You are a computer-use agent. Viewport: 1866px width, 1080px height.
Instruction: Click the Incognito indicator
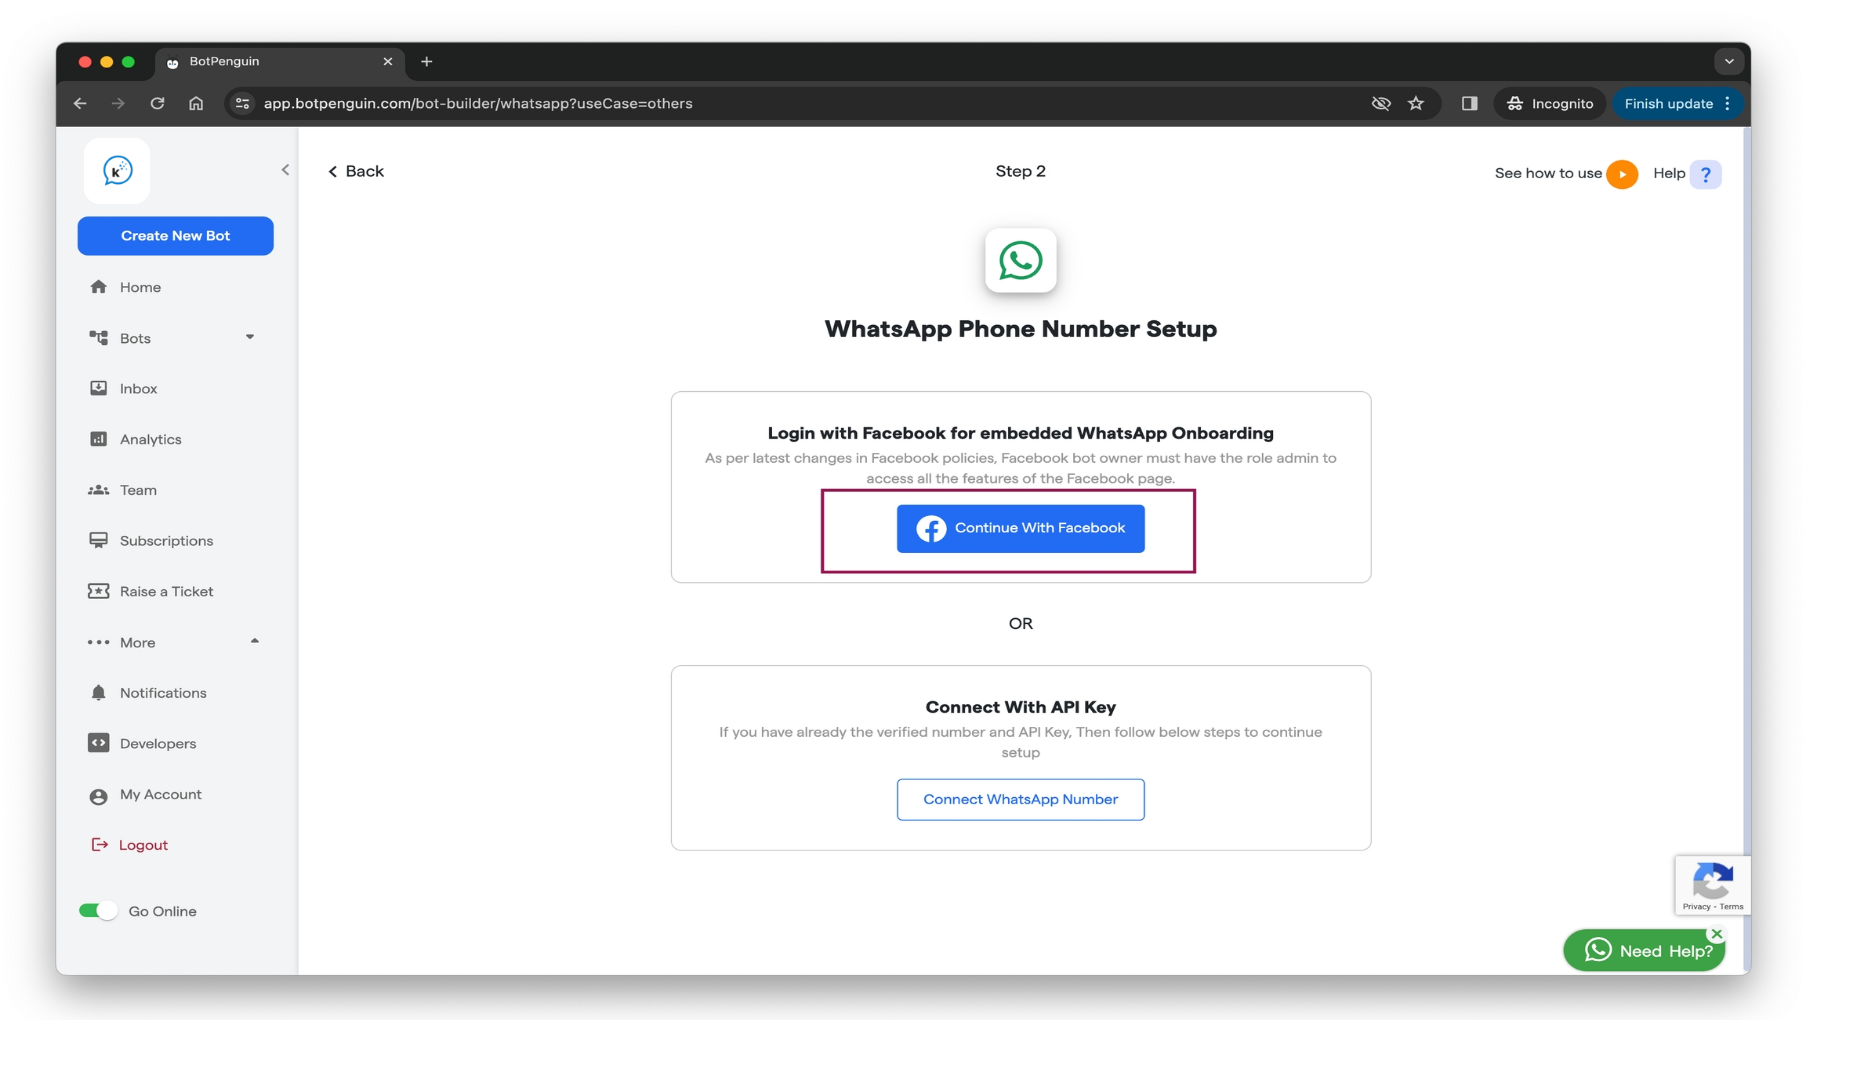coord(1550,103)
